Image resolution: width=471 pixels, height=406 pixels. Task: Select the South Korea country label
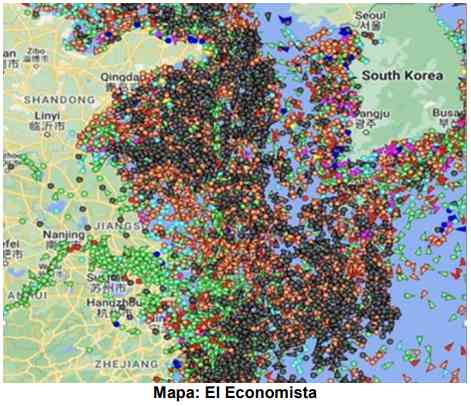(403, 75)
